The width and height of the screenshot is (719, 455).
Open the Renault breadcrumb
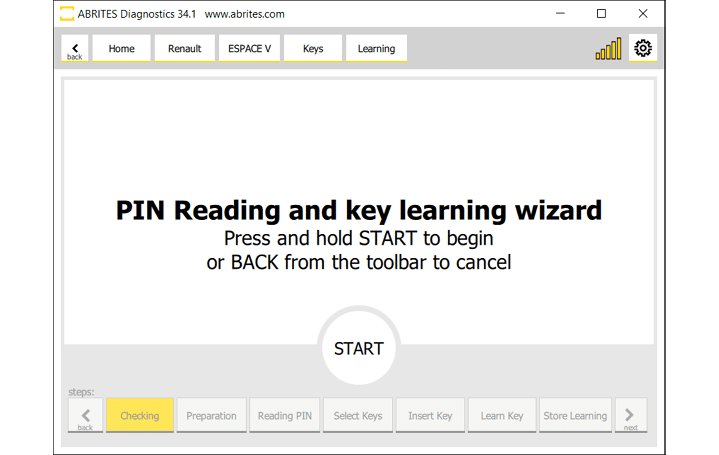click(184, 48)
